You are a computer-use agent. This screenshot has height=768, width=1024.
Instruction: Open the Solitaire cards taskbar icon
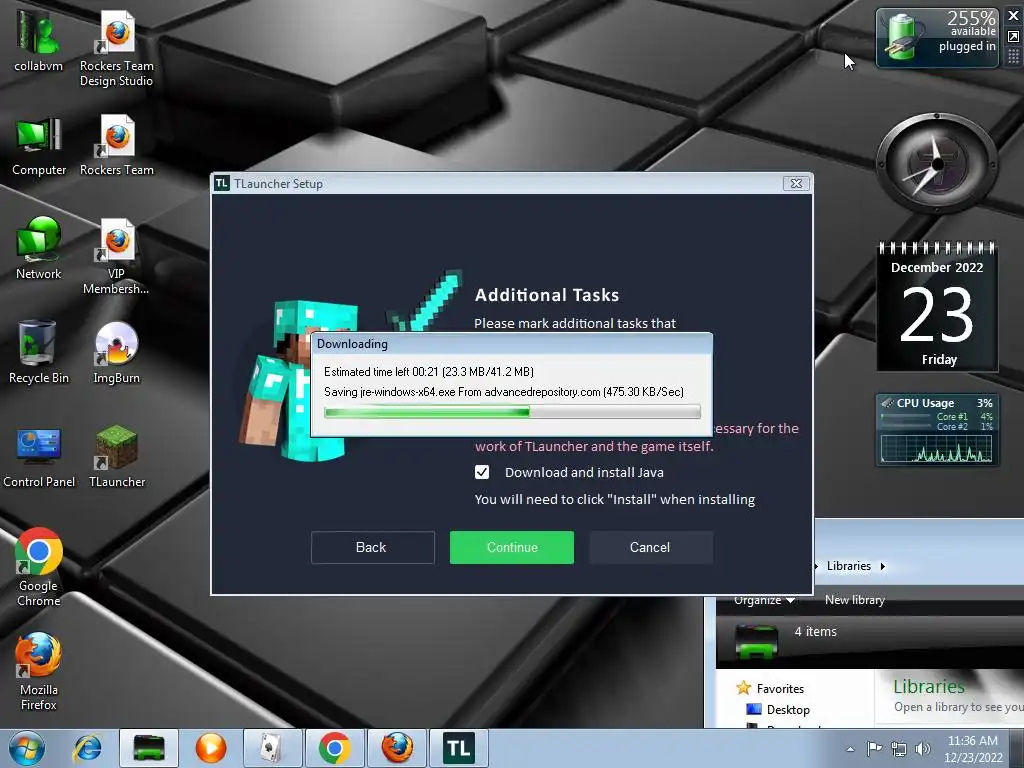(272, 748)
